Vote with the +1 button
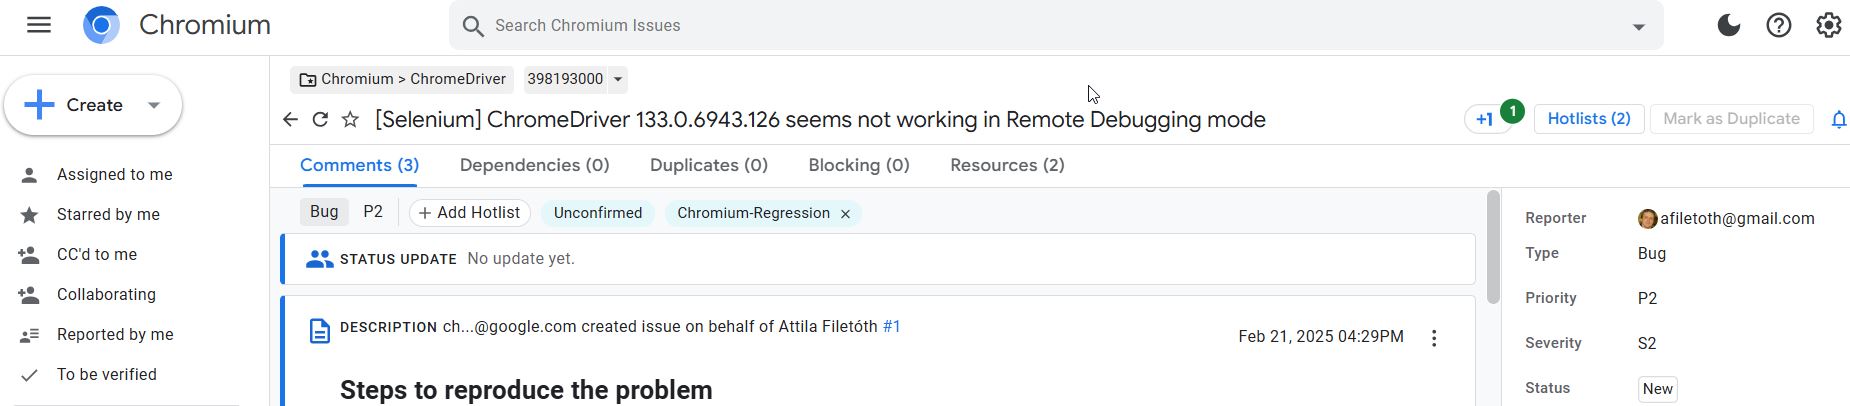Screen dimensions: 1850x406 (x=1485, y=119)
